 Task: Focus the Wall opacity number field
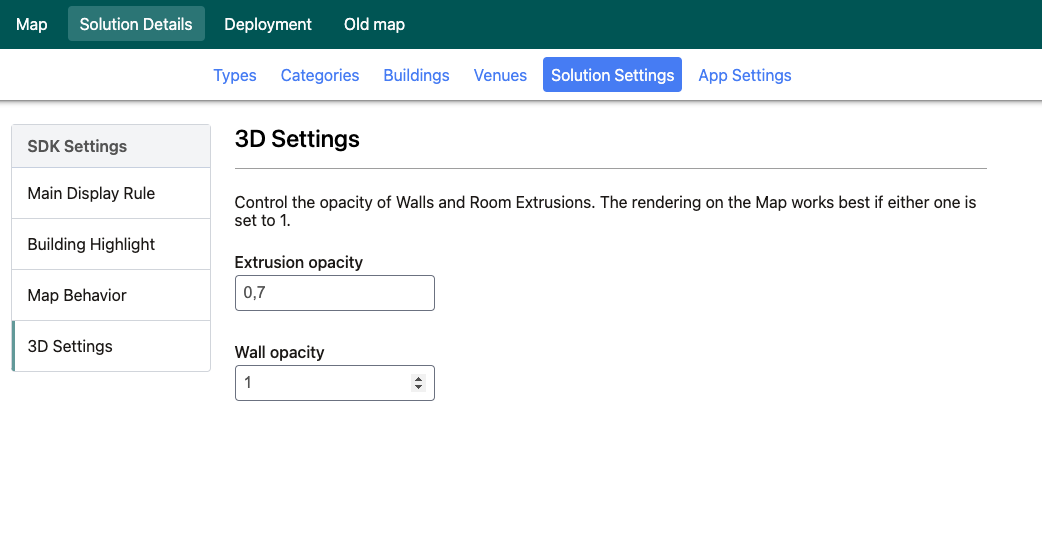320,383
